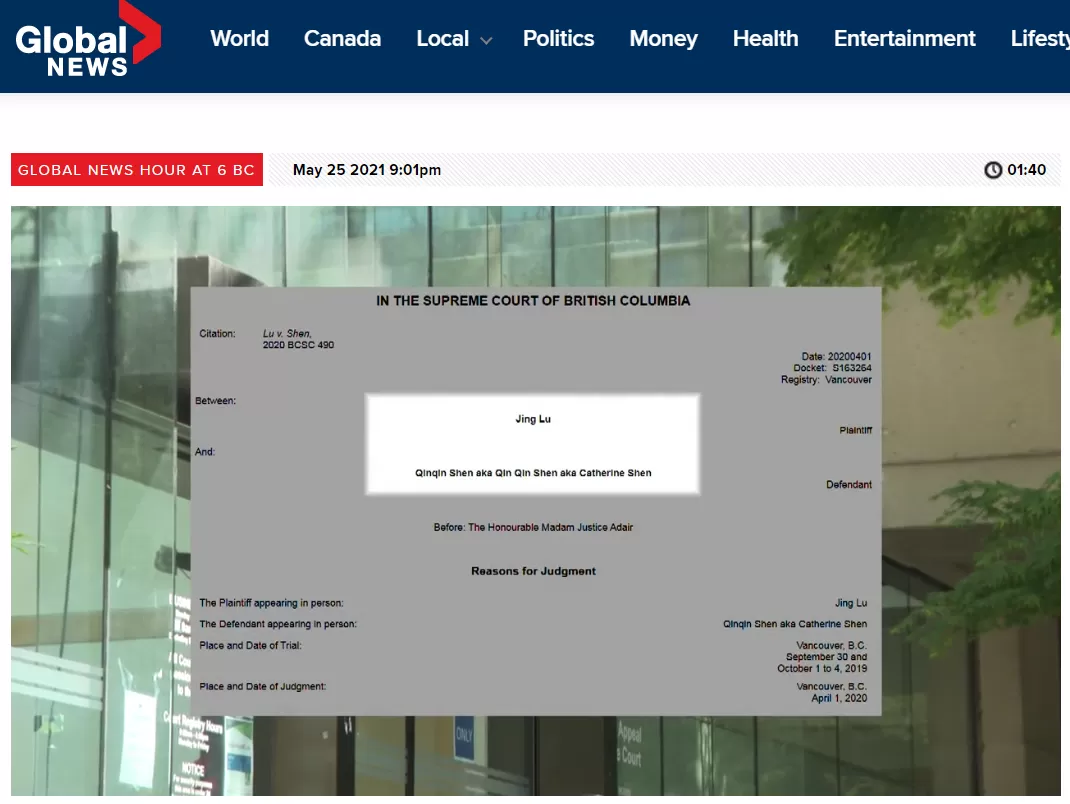The height and width of the screenshot is (804, 1070).
Task: Click the Reasons for Judgment text
Action: click(x=533, y=571)
